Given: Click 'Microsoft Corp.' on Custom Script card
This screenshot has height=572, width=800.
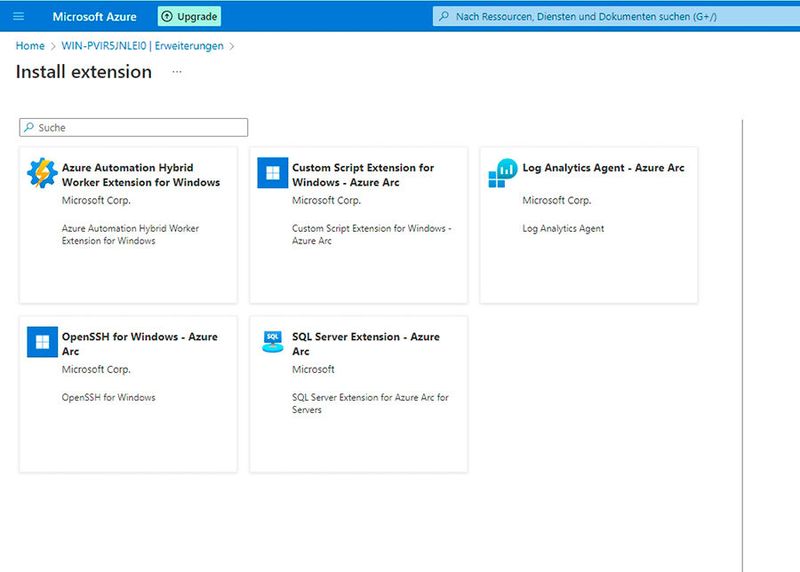Looking at the screenshot, I should (x=327, y=200).
